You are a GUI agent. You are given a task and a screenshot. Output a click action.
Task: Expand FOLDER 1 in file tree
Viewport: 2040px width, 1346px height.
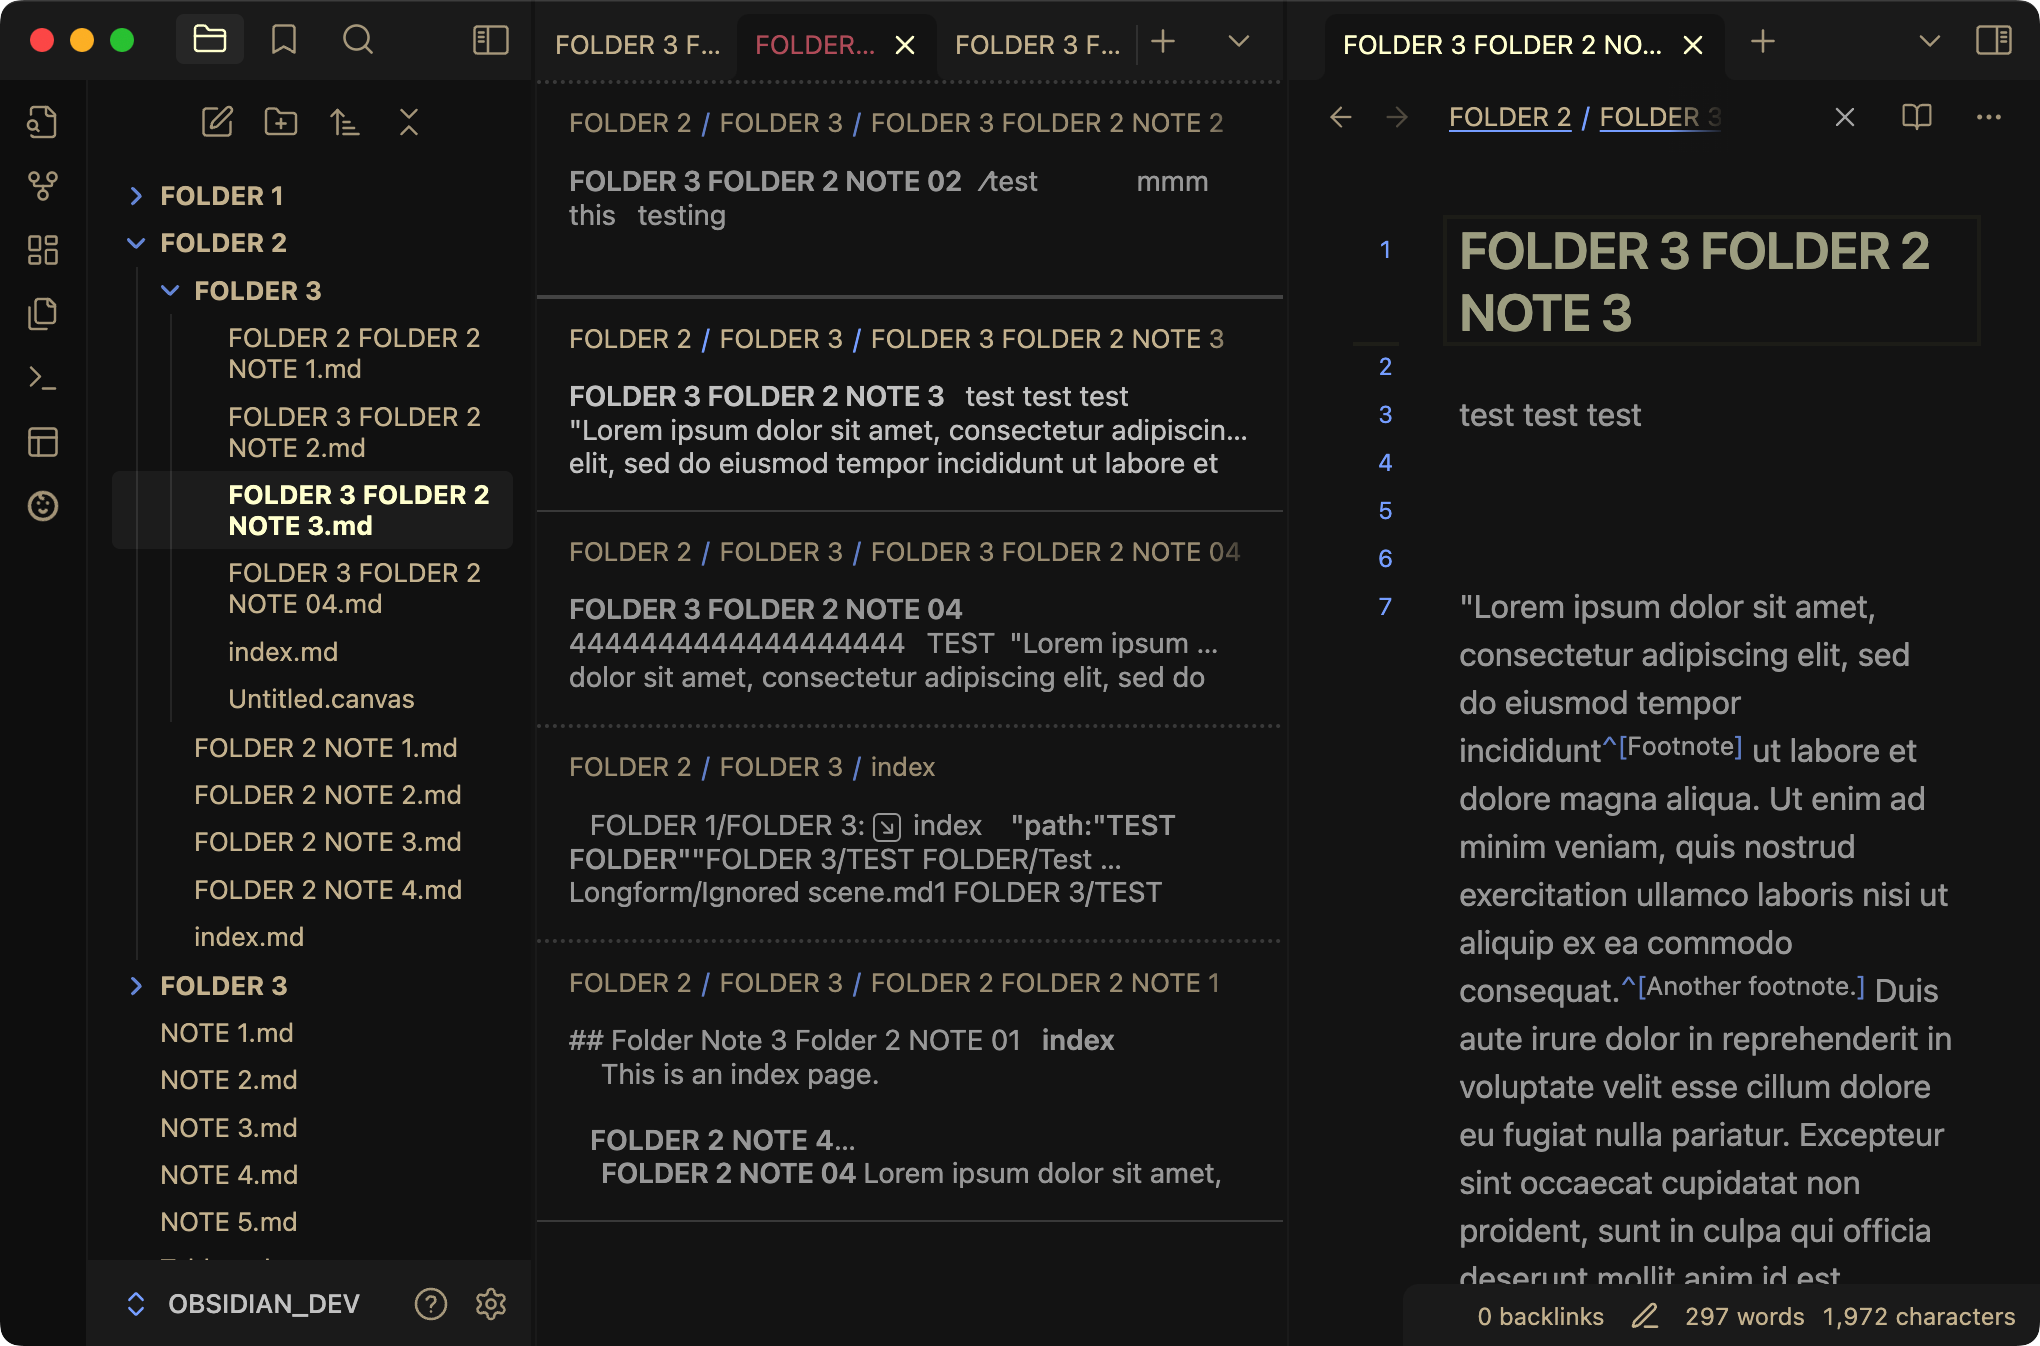click(x=137, y=196)
